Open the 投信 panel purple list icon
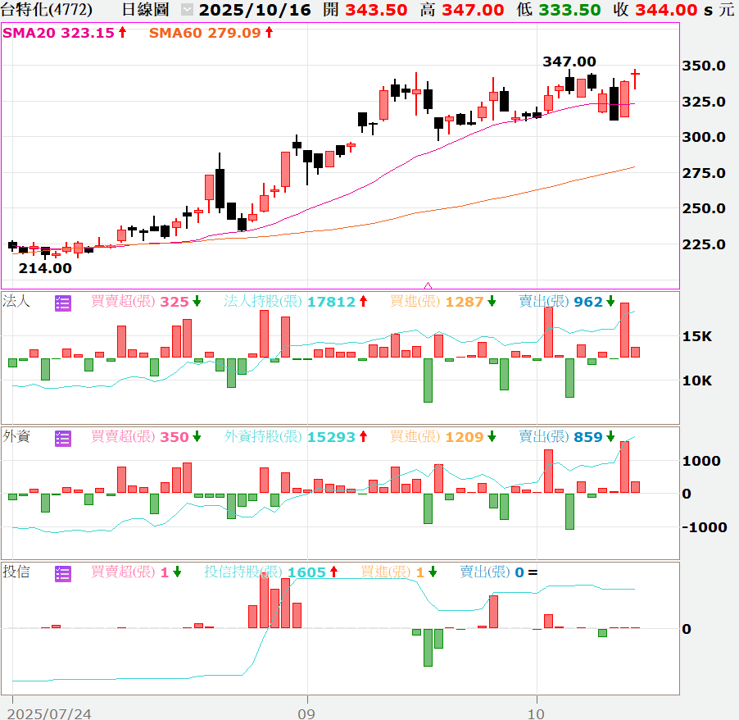 63,573
